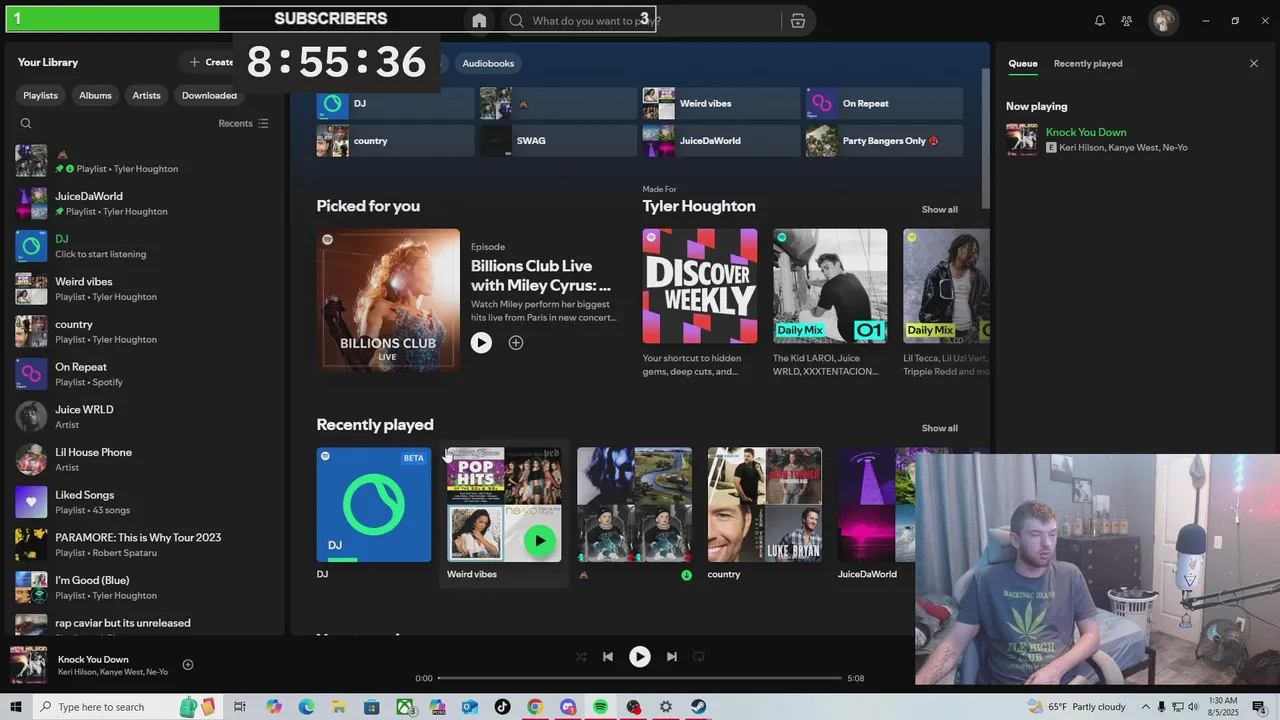Open I'm Good (Blue) playlist in library
Screen dimensions: 1280x720
144,587
